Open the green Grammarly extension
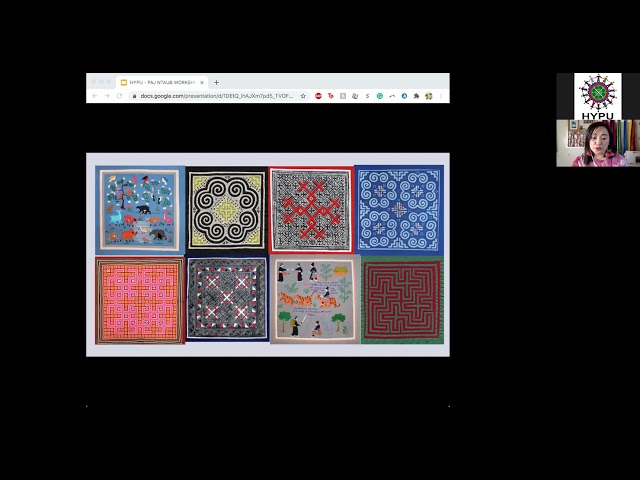The height and width of the screenshot is (480, 640). point(380,96)
